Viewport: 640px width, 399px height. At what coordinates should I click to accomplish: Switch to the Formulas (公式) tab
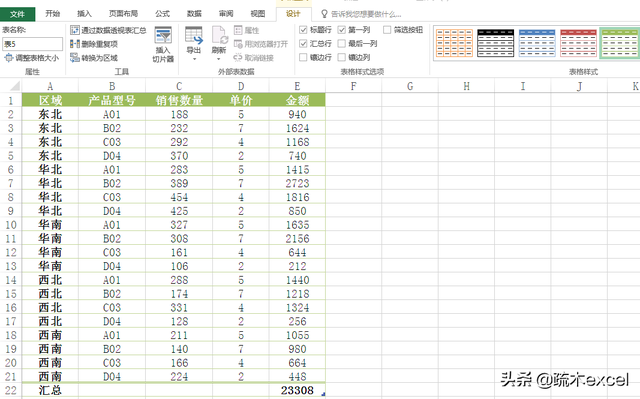(162, 13)
